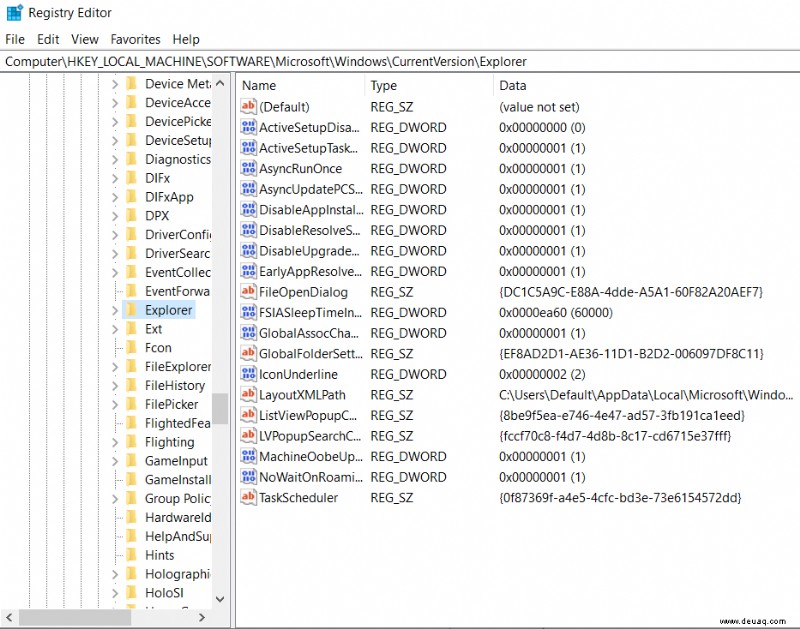Click the Ext key folder icon
Image resolution: width=800 pixels, height=629 pixels.
131,329
